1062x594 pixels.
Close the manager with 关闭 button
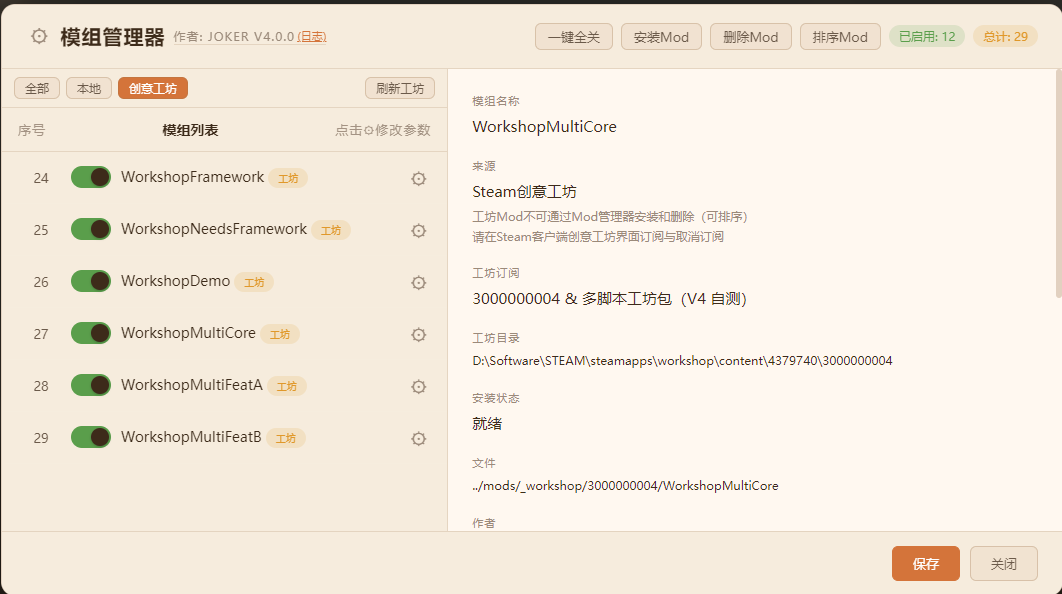(x=1004, y=564)
